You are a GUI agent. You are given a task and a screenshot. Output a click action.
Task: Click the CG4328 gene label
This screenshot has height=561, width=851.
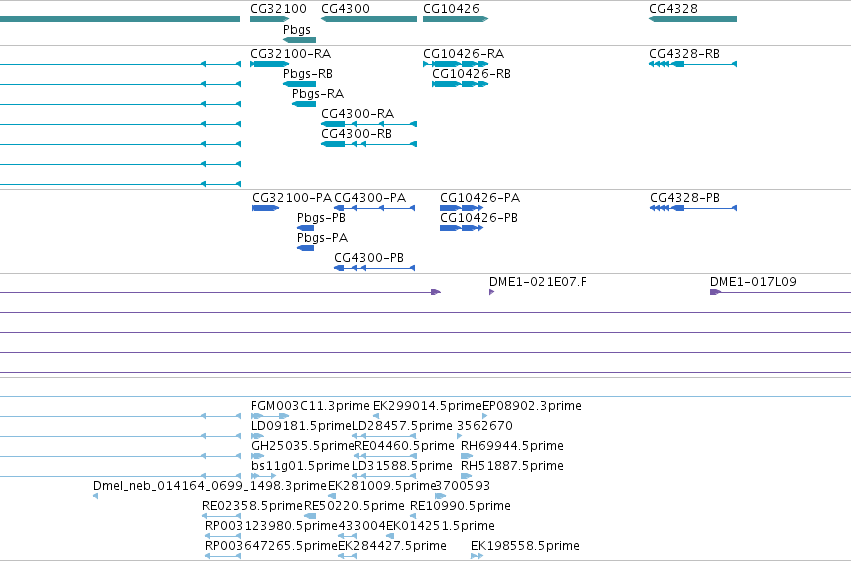tap(674, 9)
